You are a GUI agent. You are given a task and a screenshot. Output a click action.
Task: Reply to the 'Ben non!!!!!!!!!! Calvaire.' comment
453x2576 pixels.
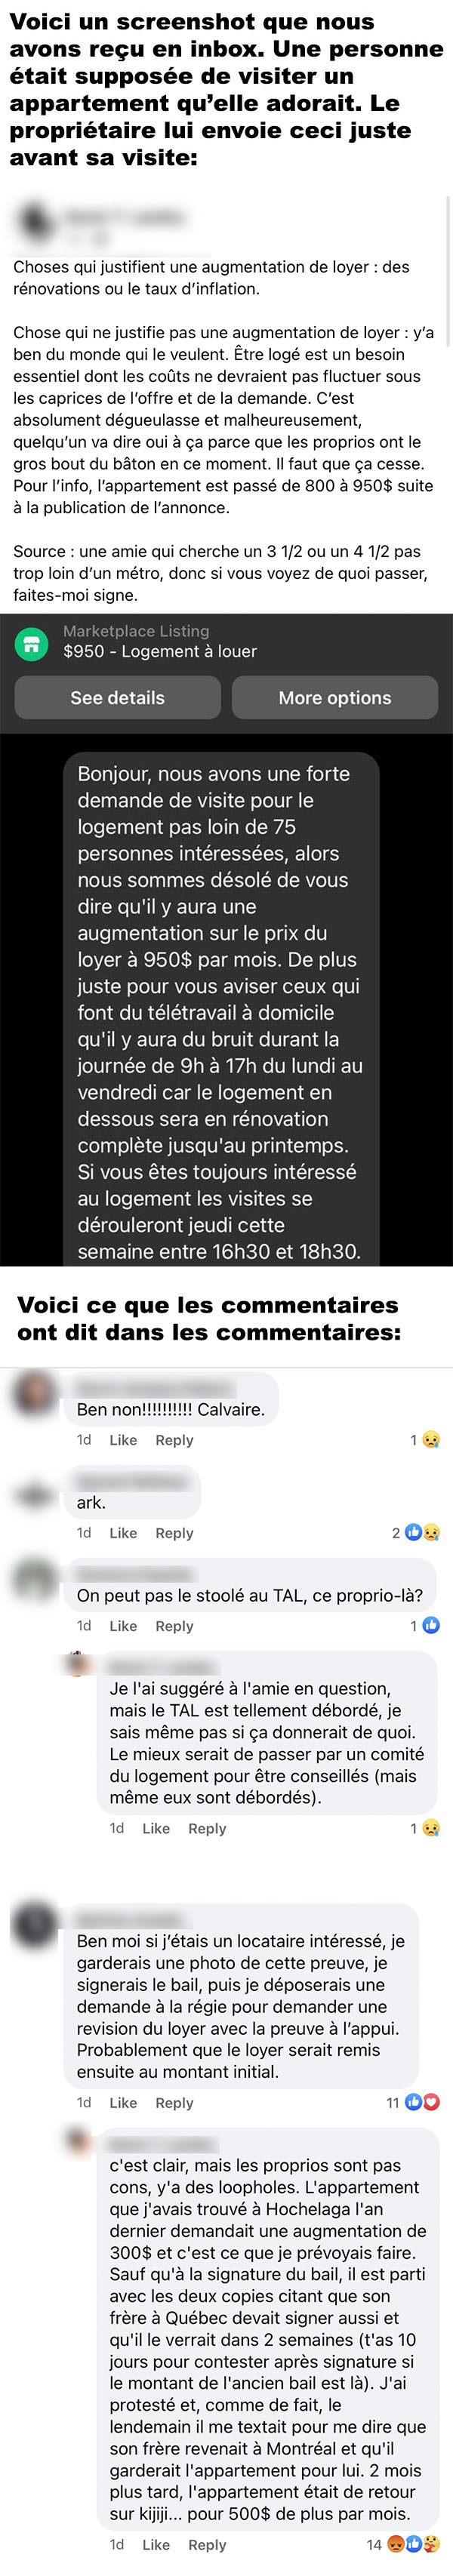(x=174, y=1440)
